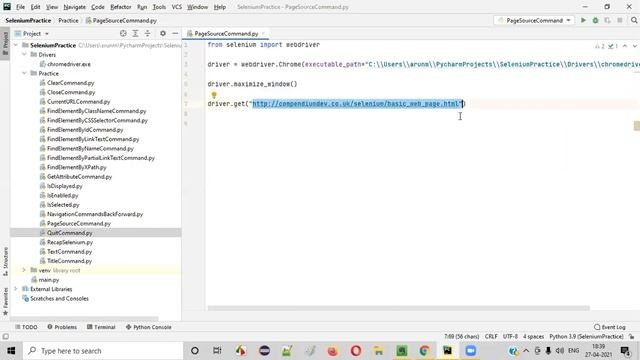Open the Python Console tool window
The image size is (640, 360).
coord(149,327)
